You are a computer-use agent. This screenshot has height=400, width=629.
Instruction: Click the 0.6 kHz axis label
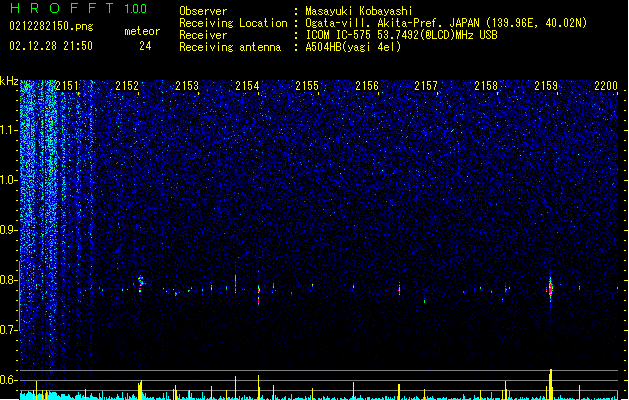click(x=9, y=380)
